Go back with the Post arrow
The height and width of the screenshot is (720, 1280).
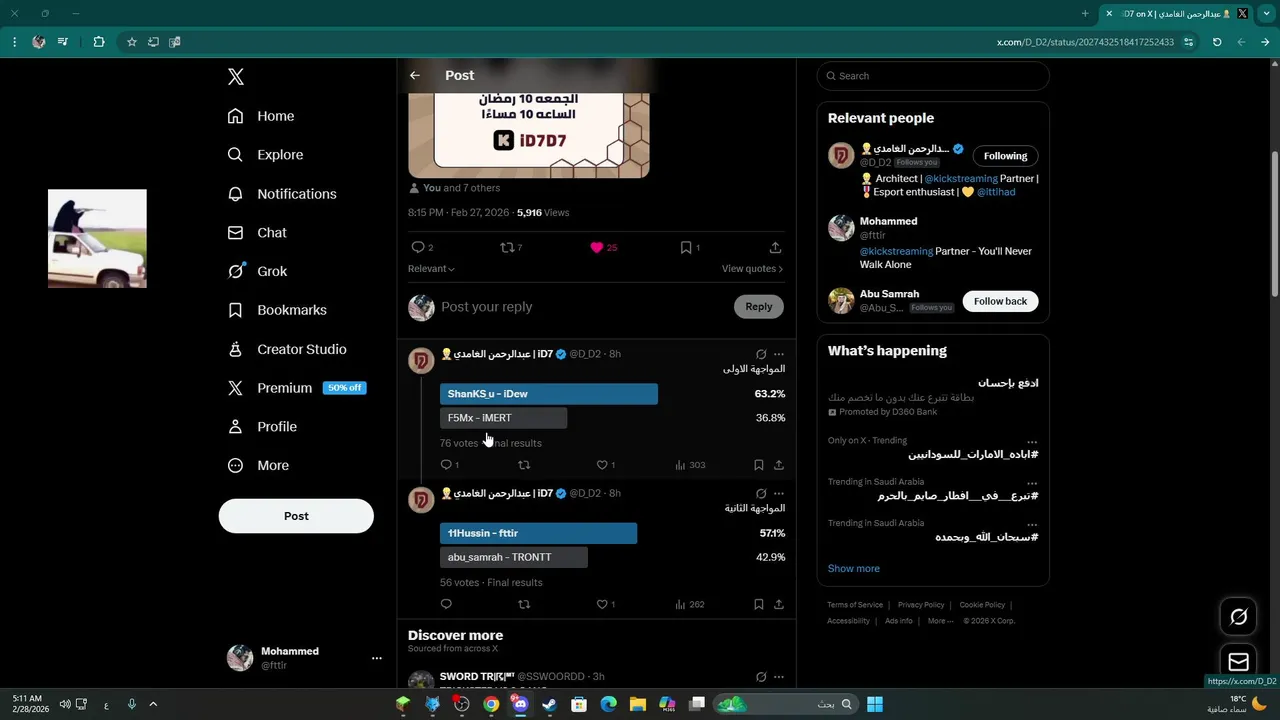tap(415, 75)
